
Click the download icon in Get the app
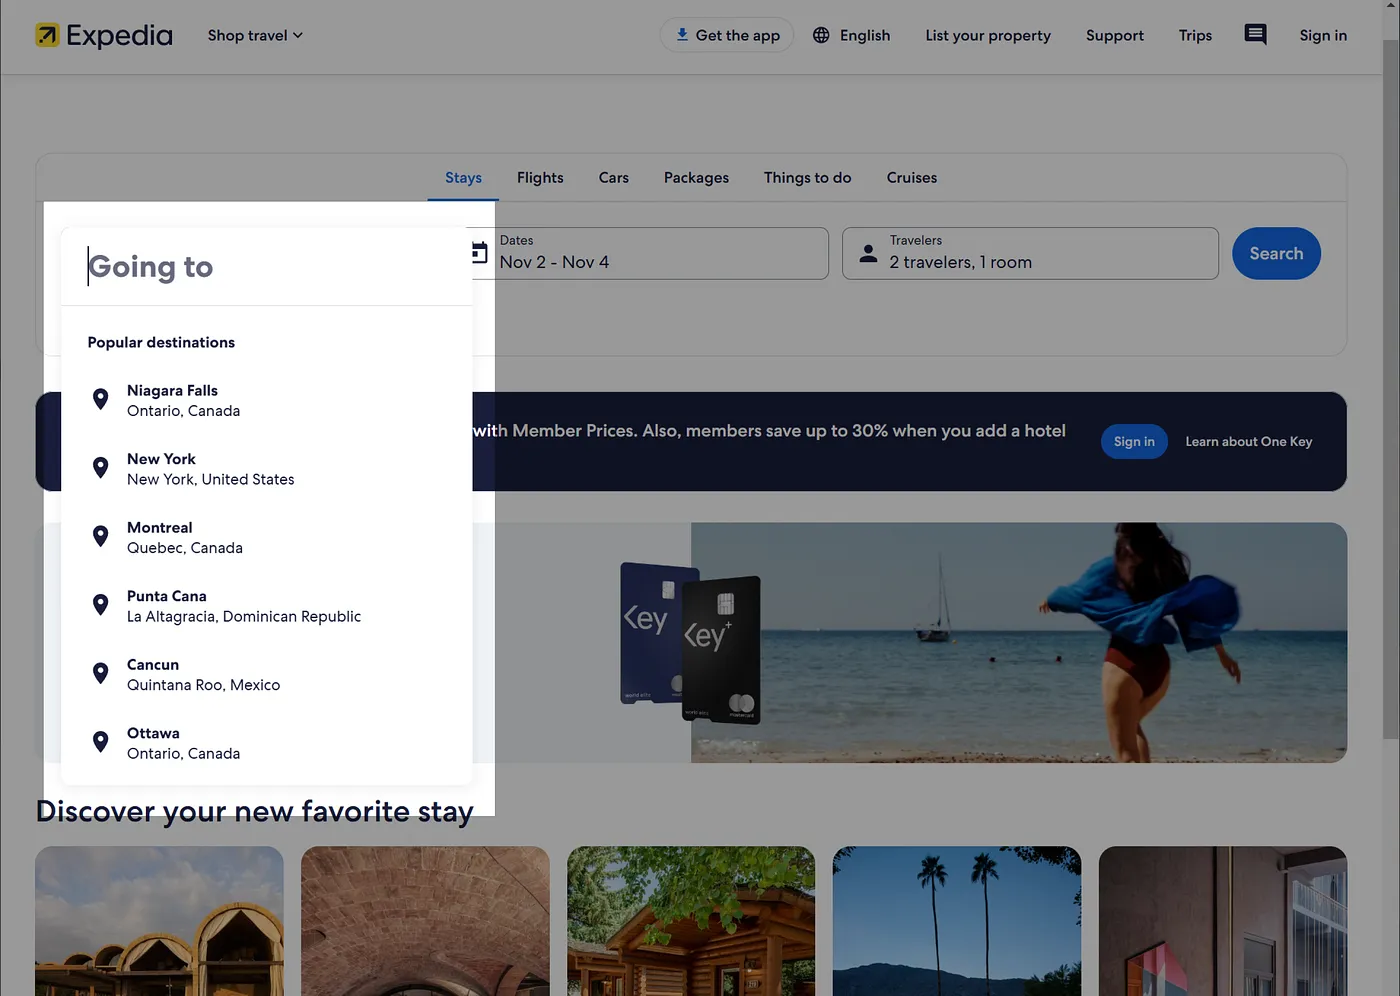coord(682,35)
